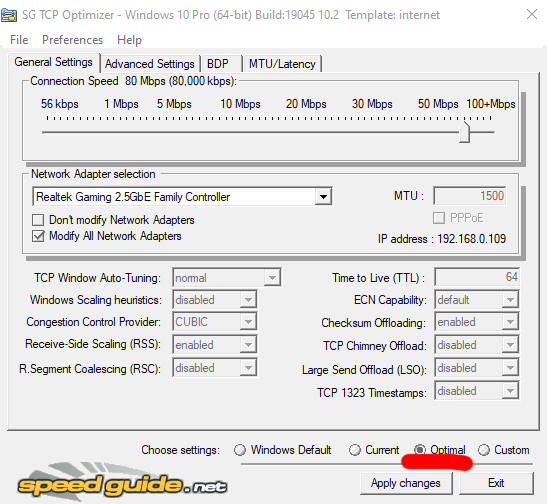Uncheck Modify All Network Adapters
Viewport: 547px width, 504px height.
tap(38, 236)
